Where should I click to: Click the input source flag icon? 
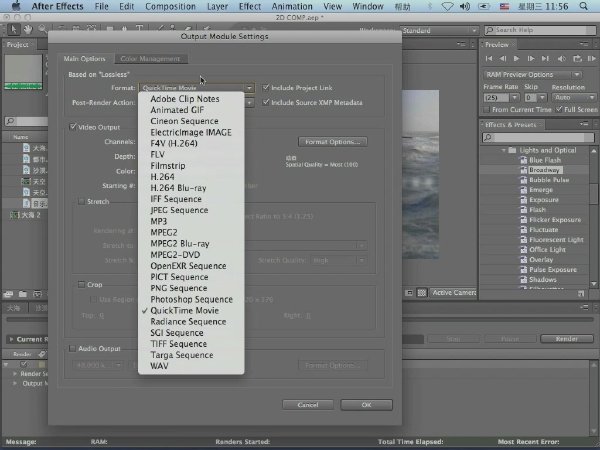pos(504,6)
